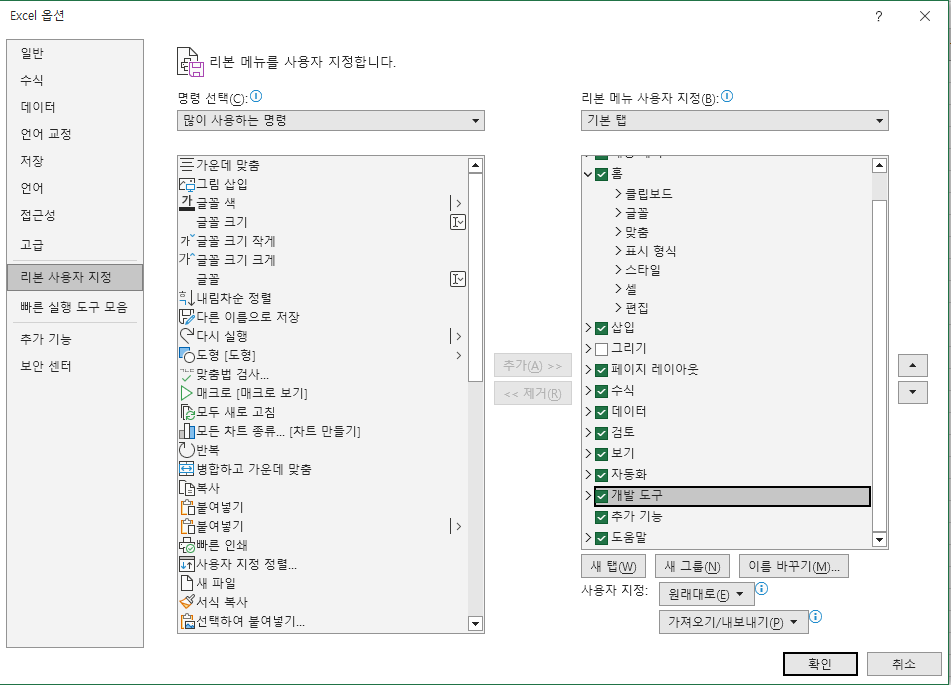The height and width of the screenshot is (685, 951).
Task: Select the 내림차순 정렬 icon
Action: (187, 298)
